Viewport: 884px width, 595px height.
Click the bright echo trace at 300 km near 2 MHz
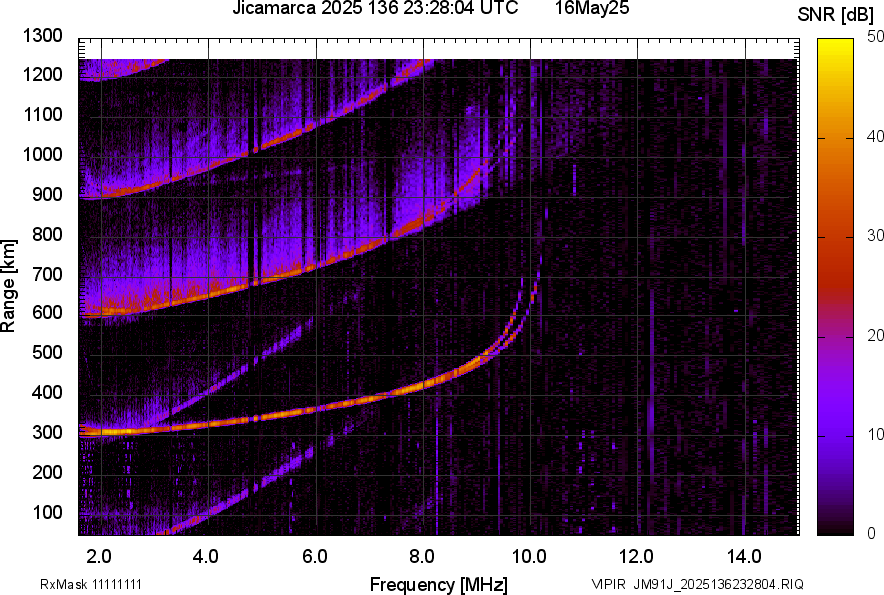pyautogui.click(x=107, y=432)
